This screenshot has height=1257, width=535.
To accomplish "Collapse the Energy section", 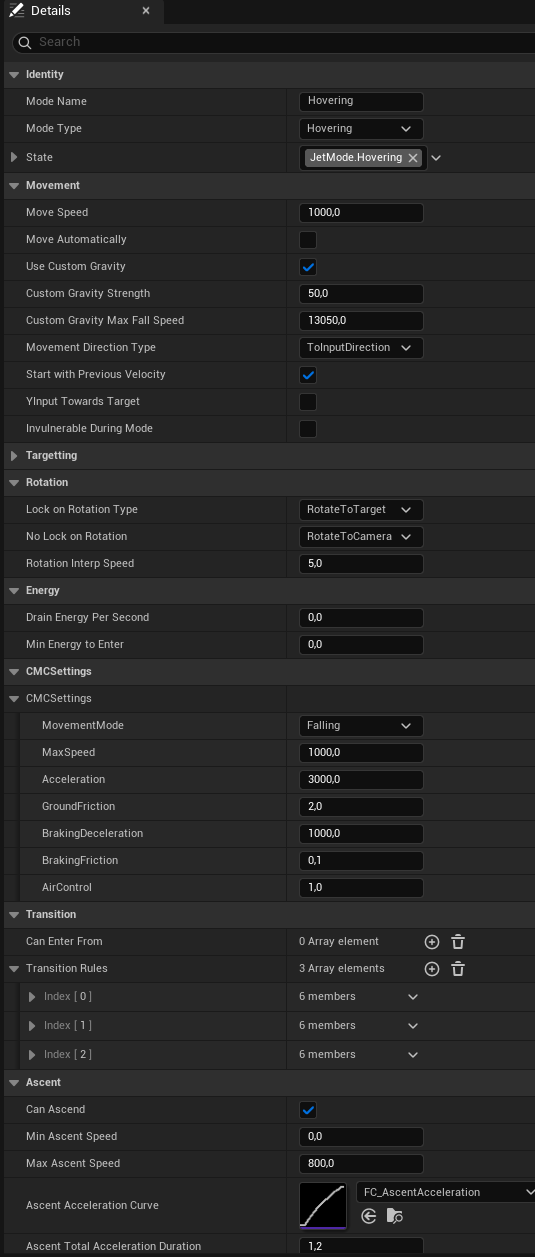I will [13, 591].
